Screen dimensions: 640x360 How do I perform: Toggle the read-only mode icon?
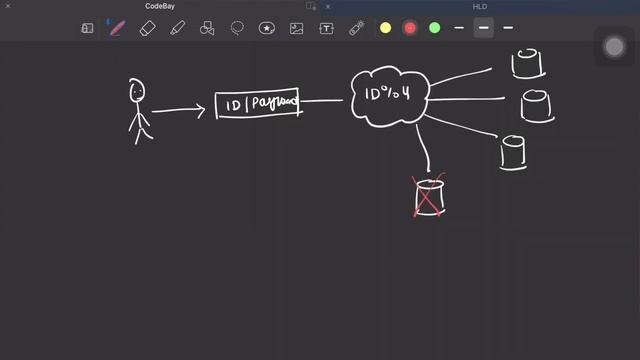[x=87, y=28]
